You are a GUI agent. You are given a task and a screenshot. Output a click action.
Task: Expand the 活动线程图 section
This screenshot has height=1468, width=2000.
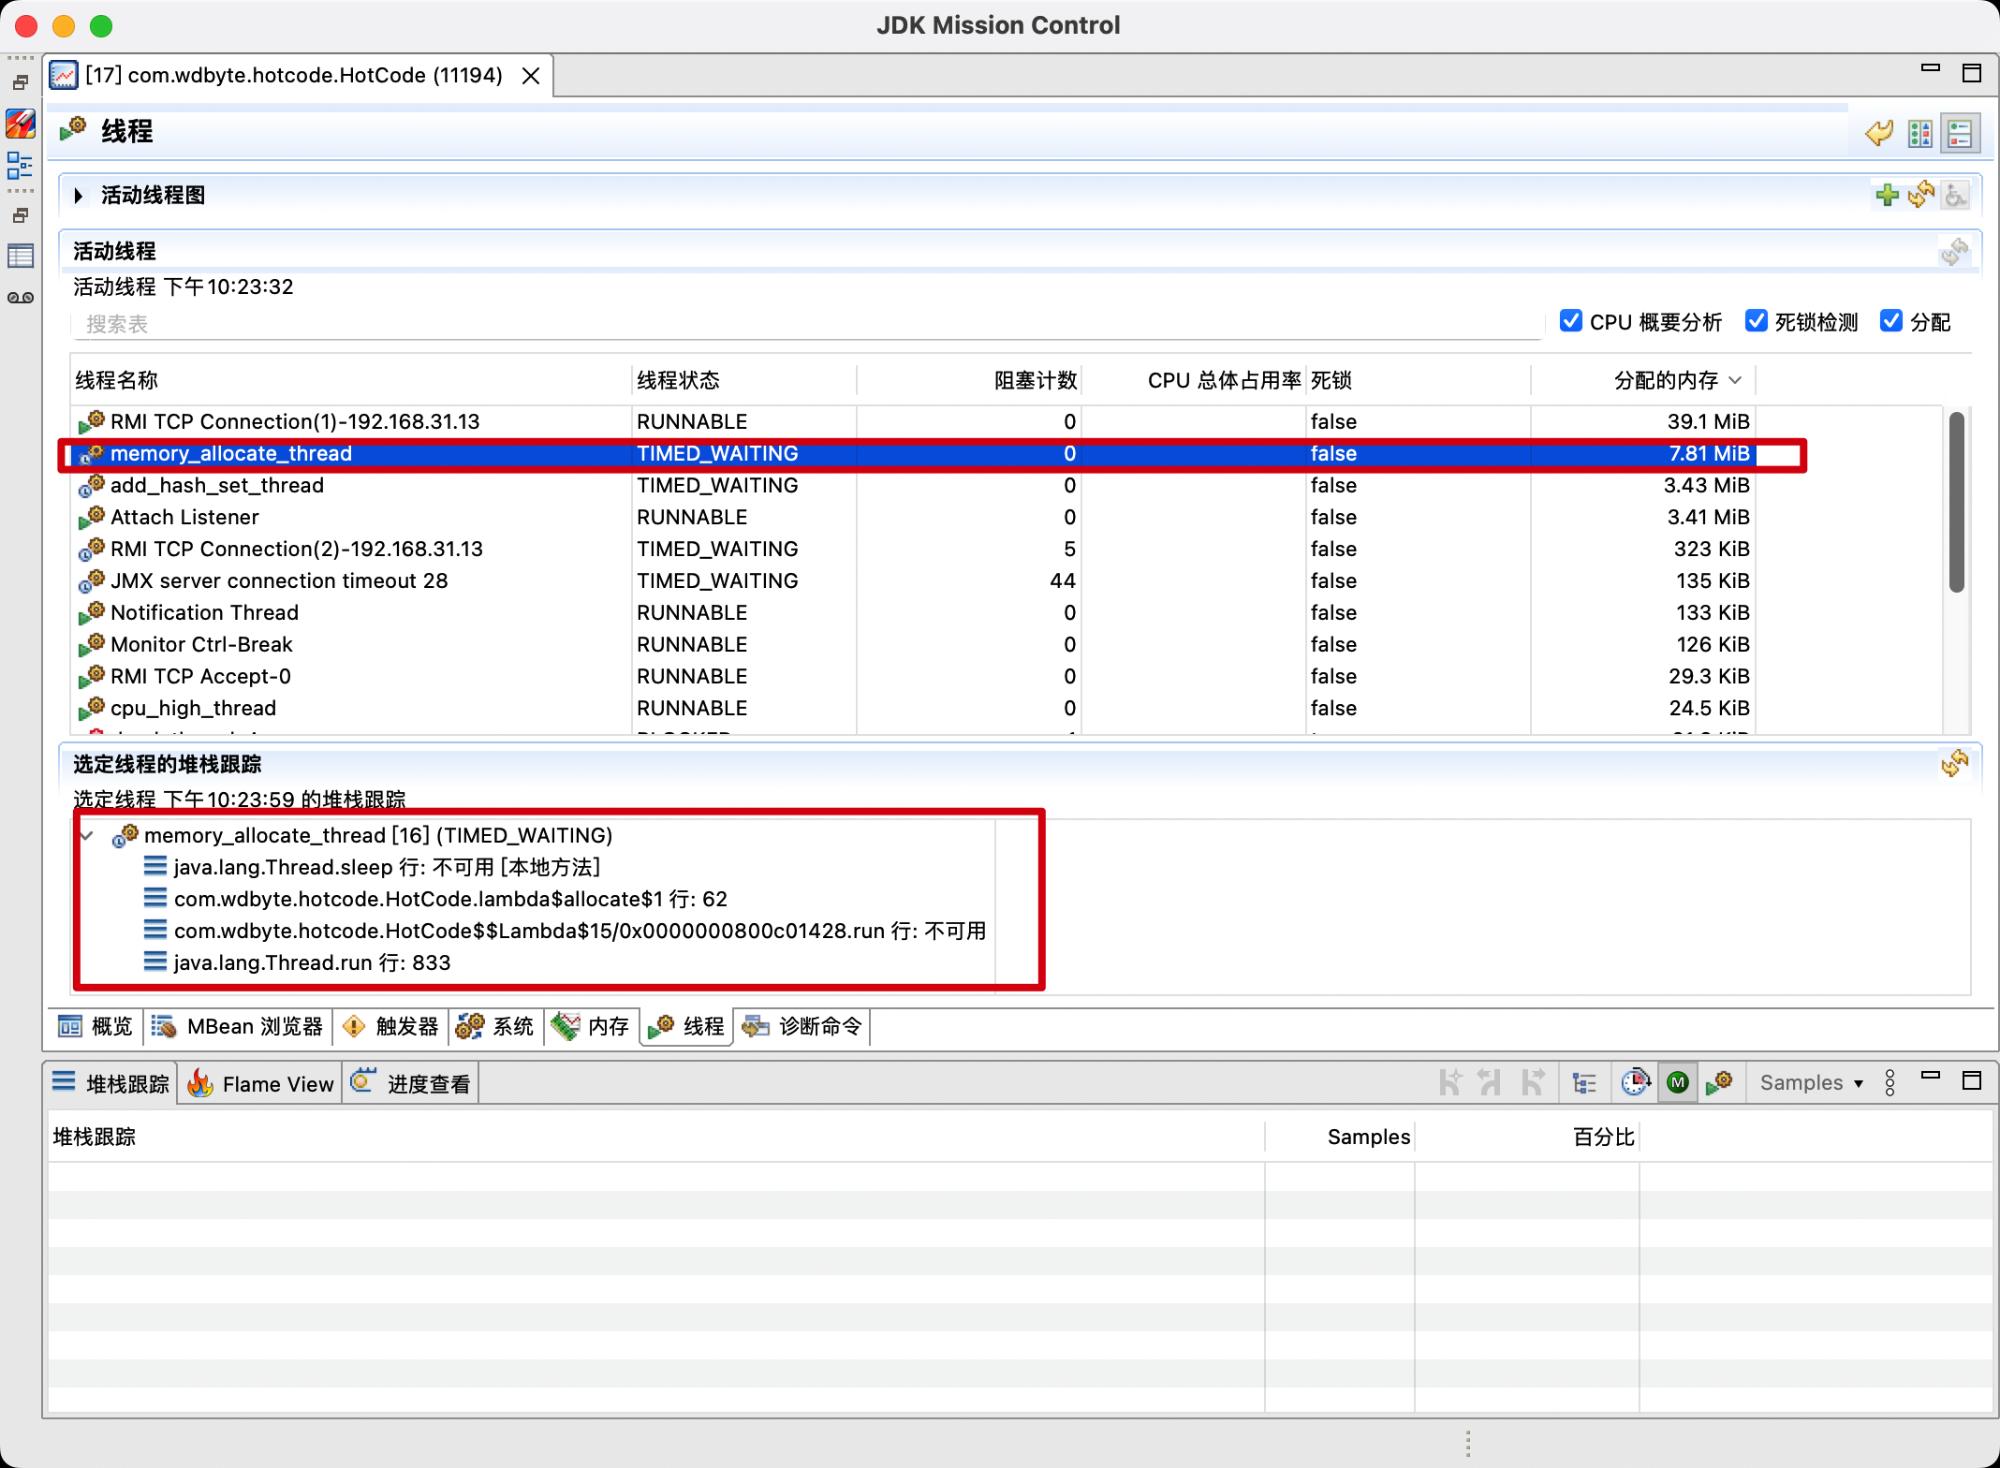coord(79,195)
